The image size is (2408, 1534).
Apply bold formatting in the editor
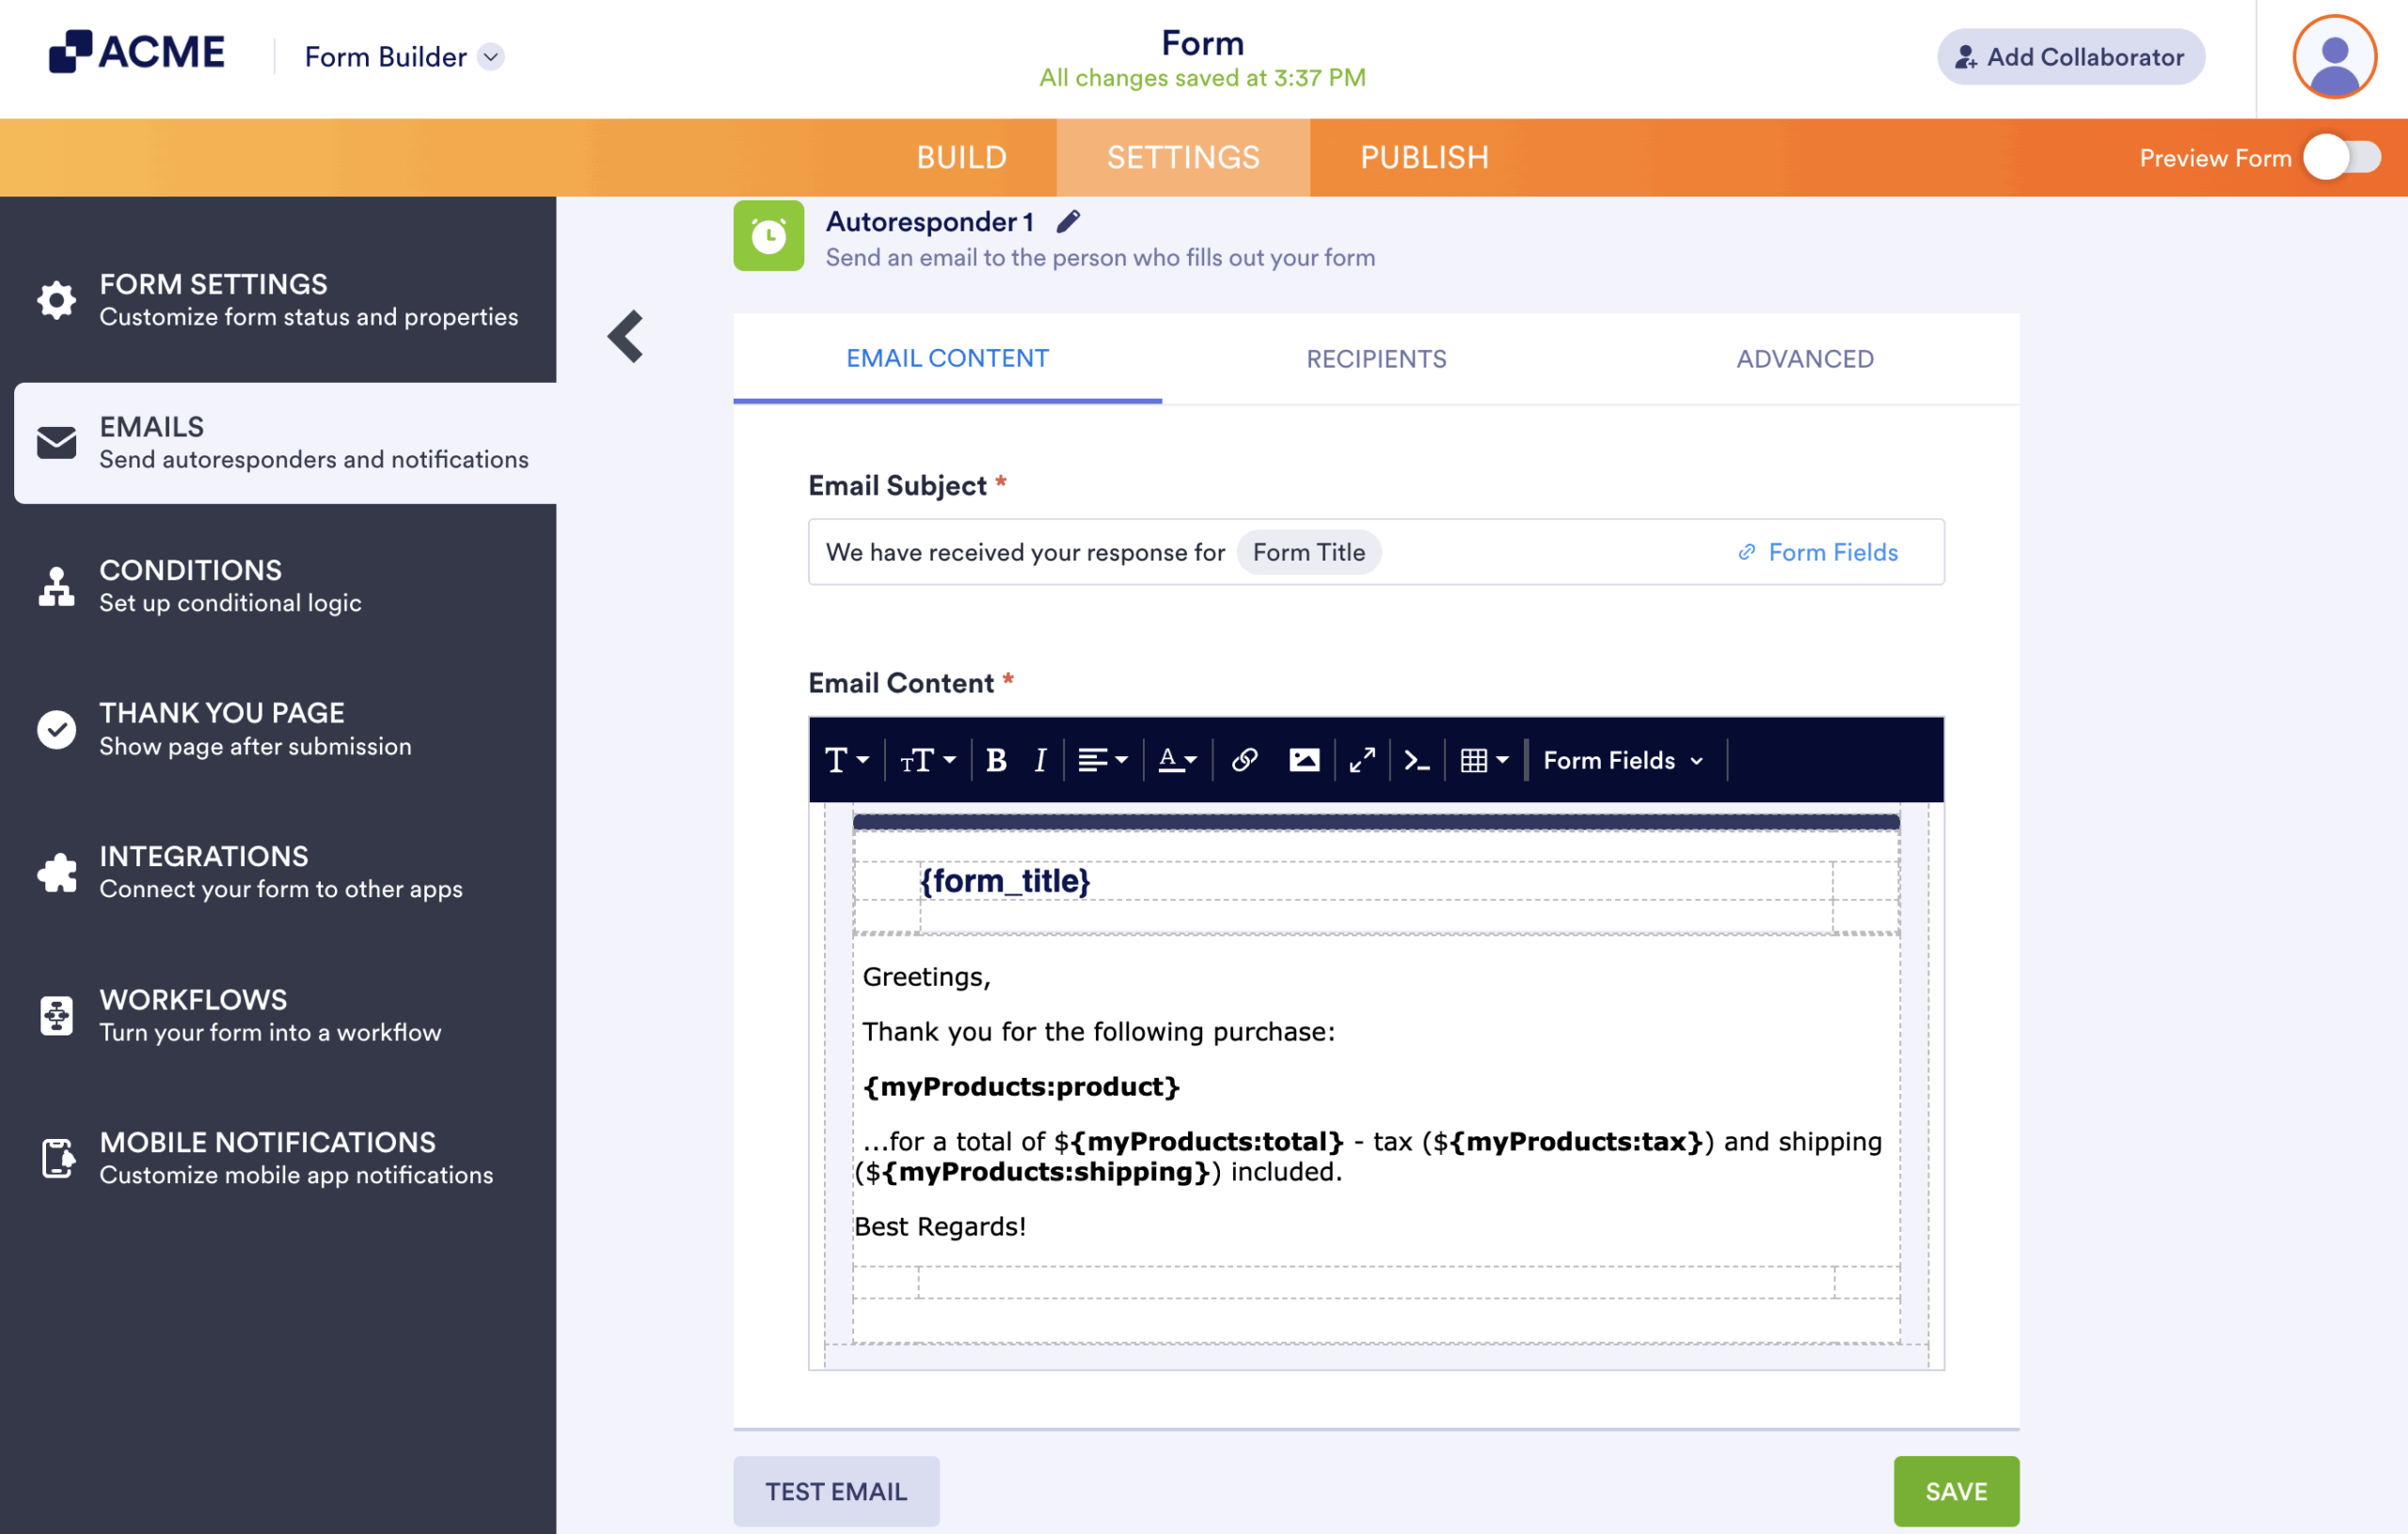click(x=996, y=760)
